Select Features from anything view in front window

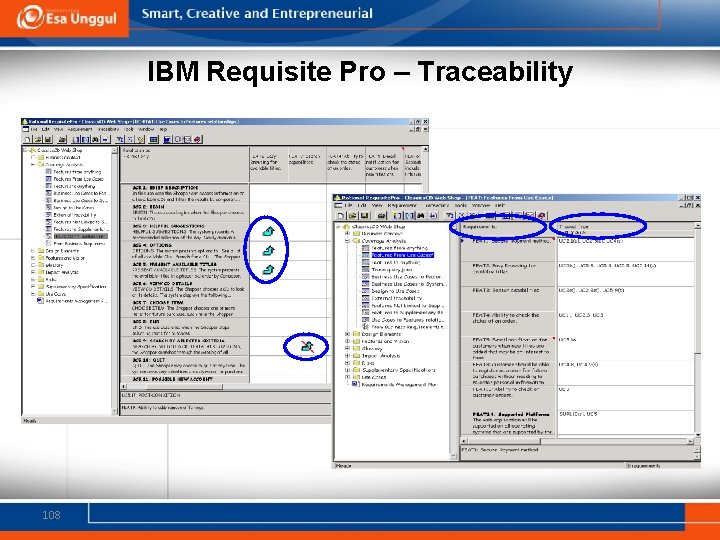pos(399,248)
